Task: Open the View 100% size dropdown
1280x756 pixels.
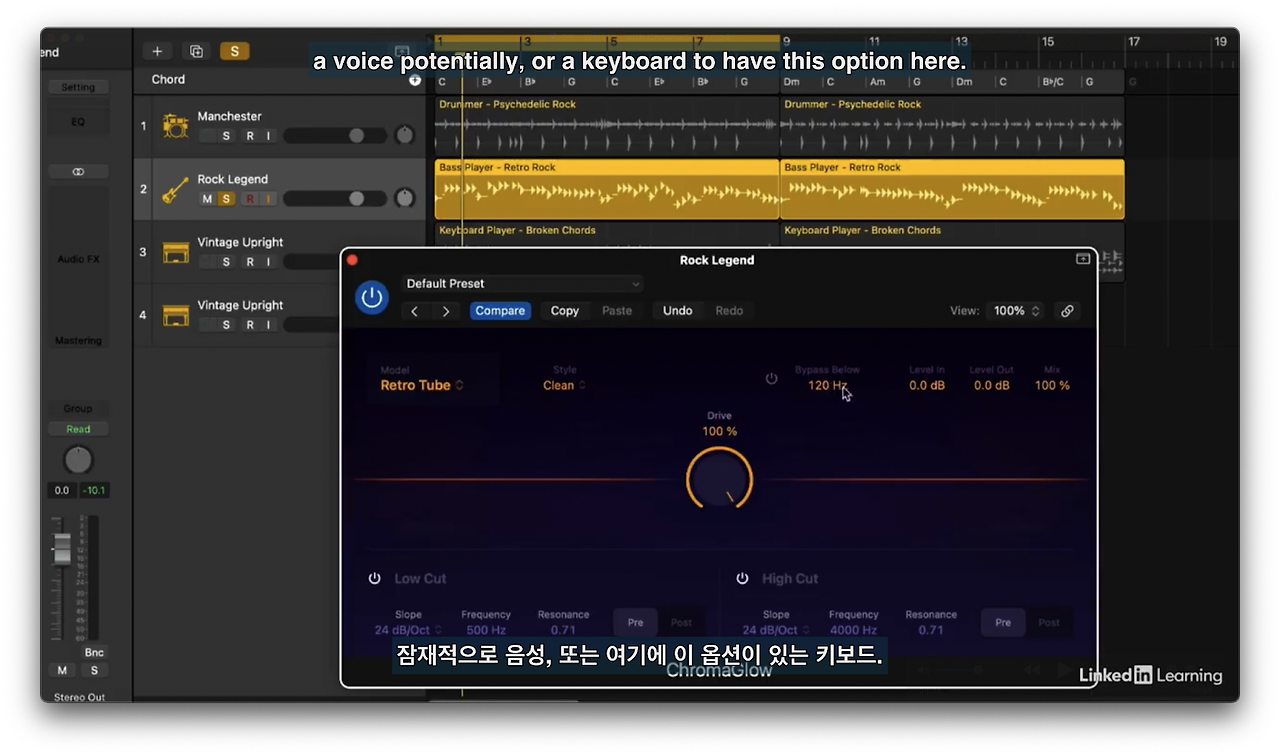Action: point(1016,311)
